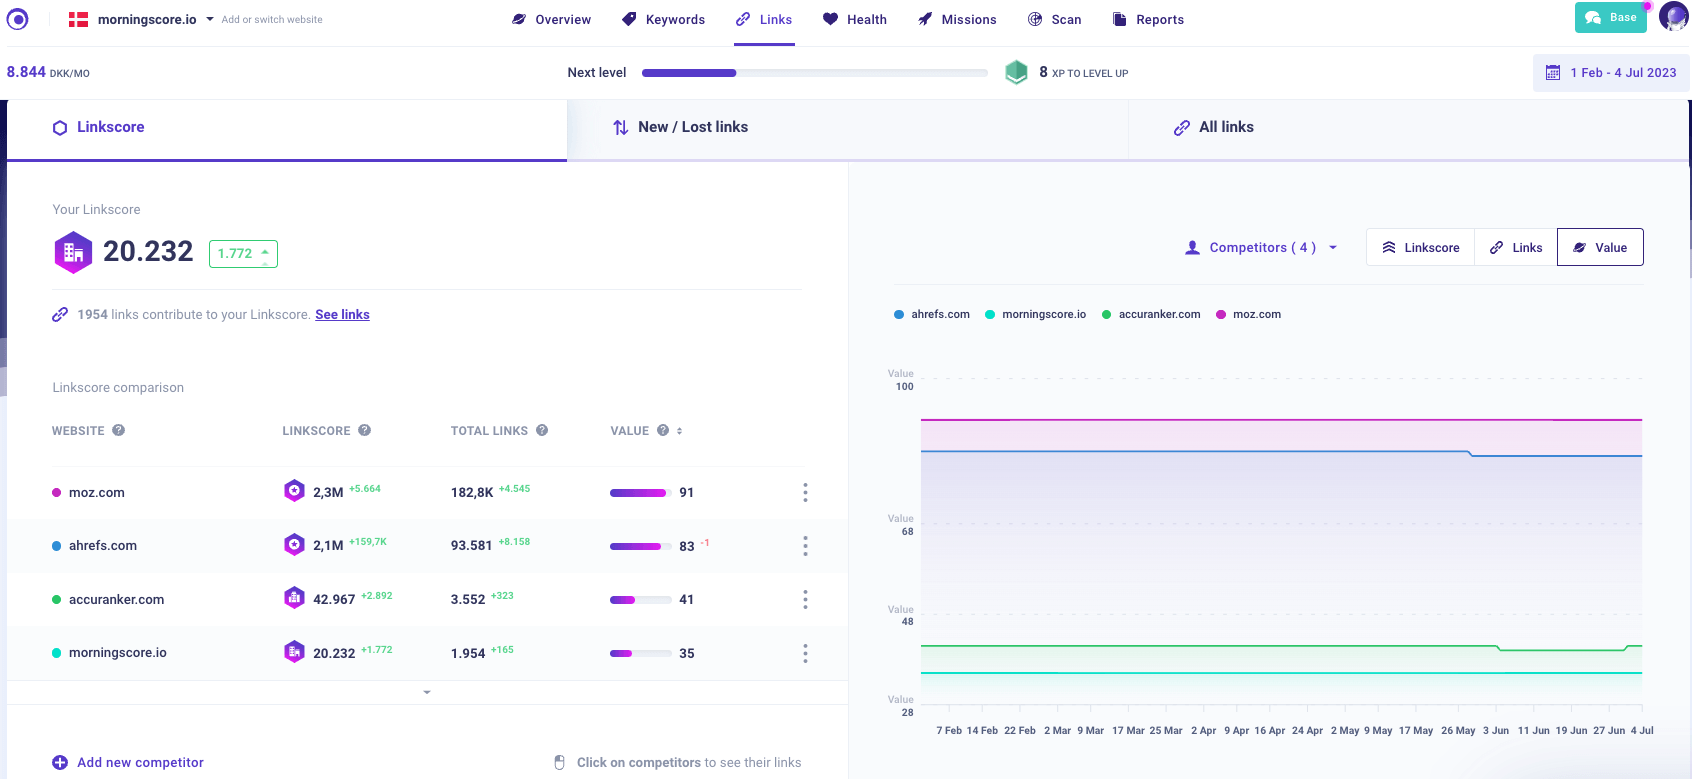Click the Website column help icon
Image resolution: width=1692 pixels, height=779 pixels.
(x=118, y=430)
